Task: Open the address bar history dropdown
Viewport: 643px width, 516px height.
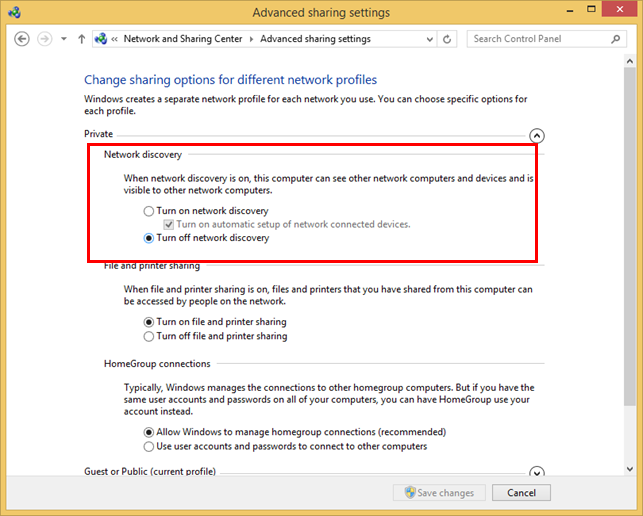Action: pyautogui.click(x=429, y=39)
